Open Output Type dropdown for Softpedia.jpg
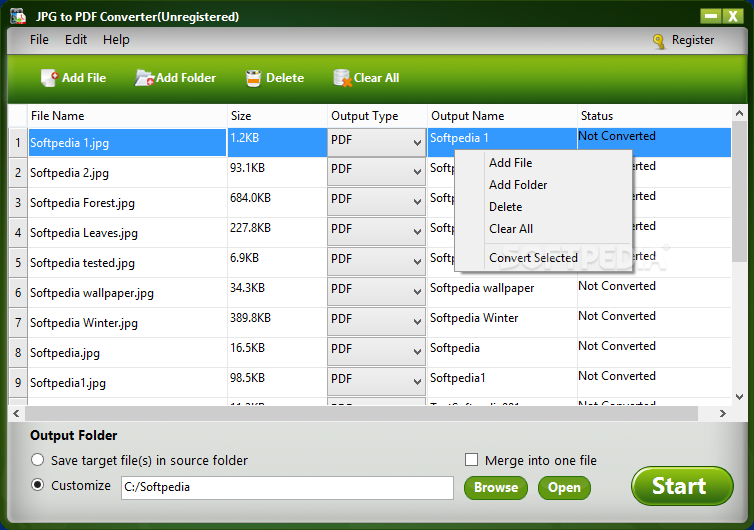The height and width of the screenshot is (530, 754). click(x=376, y=352)
